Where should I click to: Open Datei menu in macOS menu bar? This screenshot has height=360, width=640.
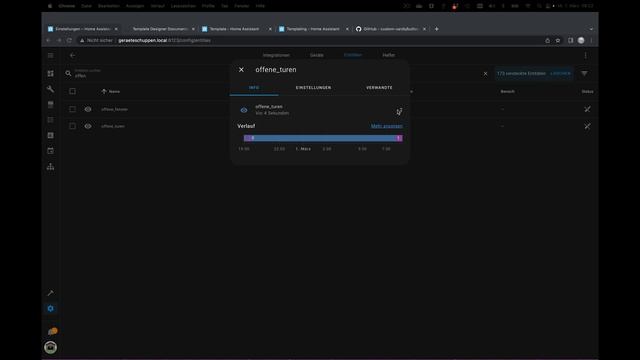[x=86, y=6]
